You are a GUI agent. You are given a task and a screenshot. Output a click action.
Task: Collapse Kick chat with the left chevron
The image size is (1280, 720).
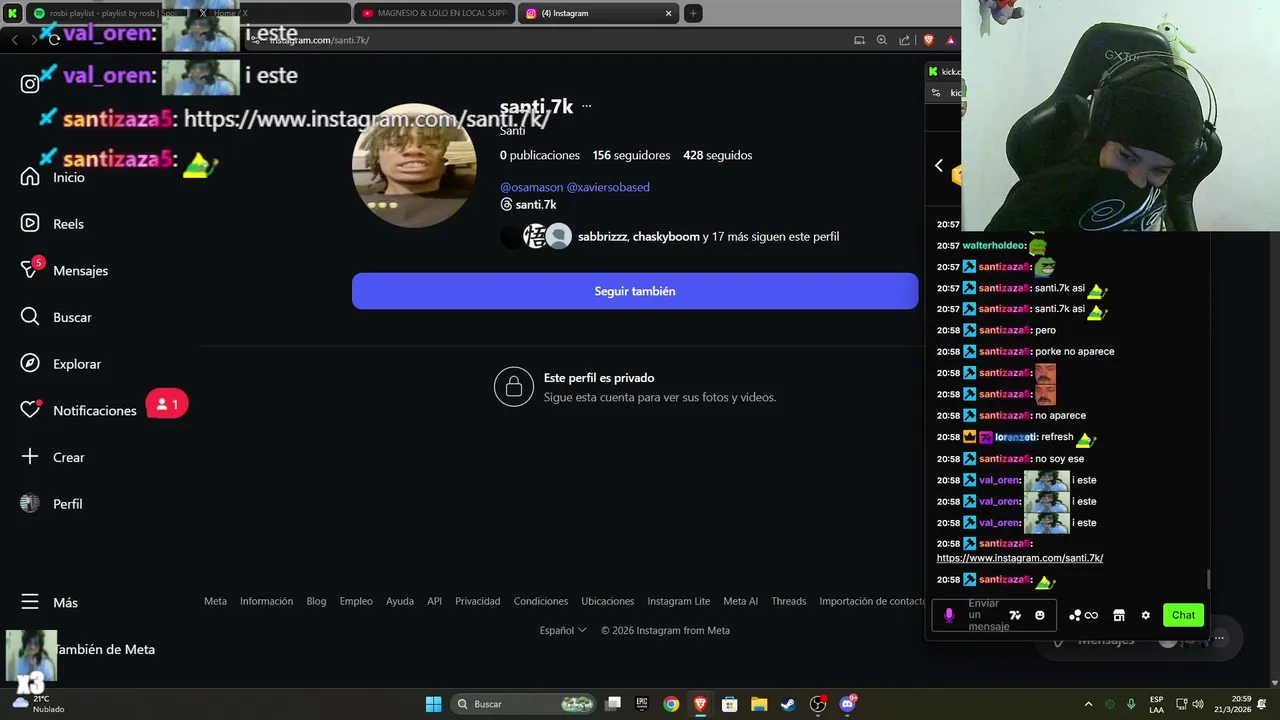[x=939, y=165]
